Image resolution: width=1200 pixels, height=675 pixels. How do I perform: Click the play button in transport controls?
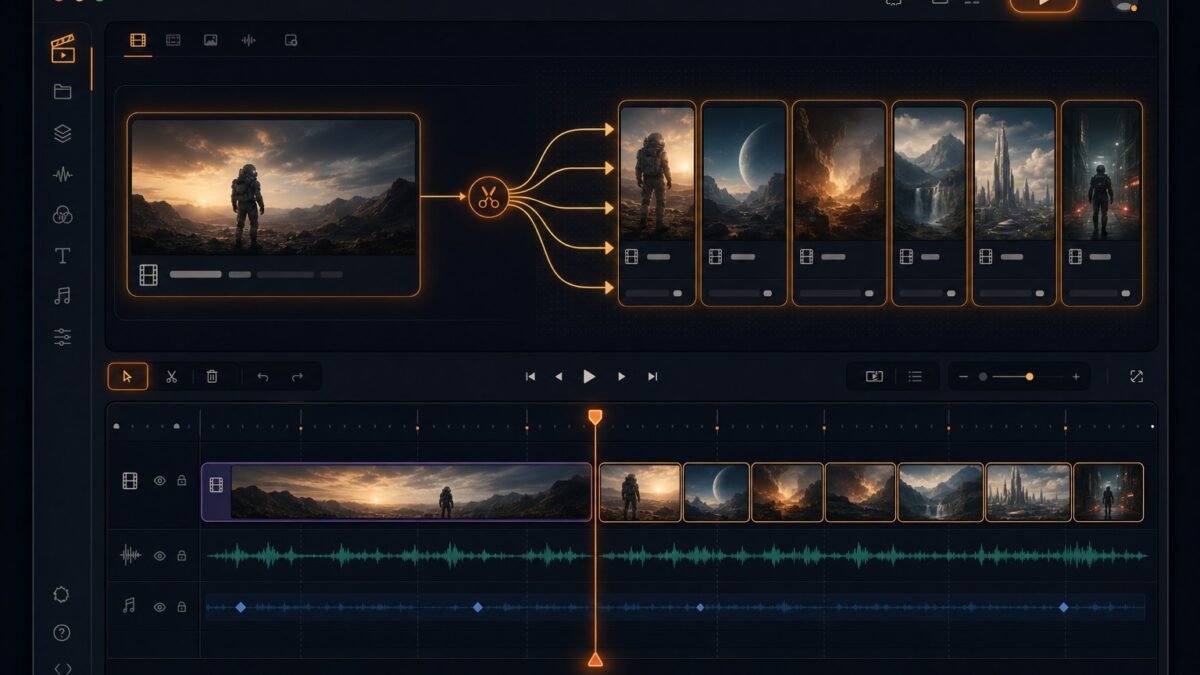[590, 376]
